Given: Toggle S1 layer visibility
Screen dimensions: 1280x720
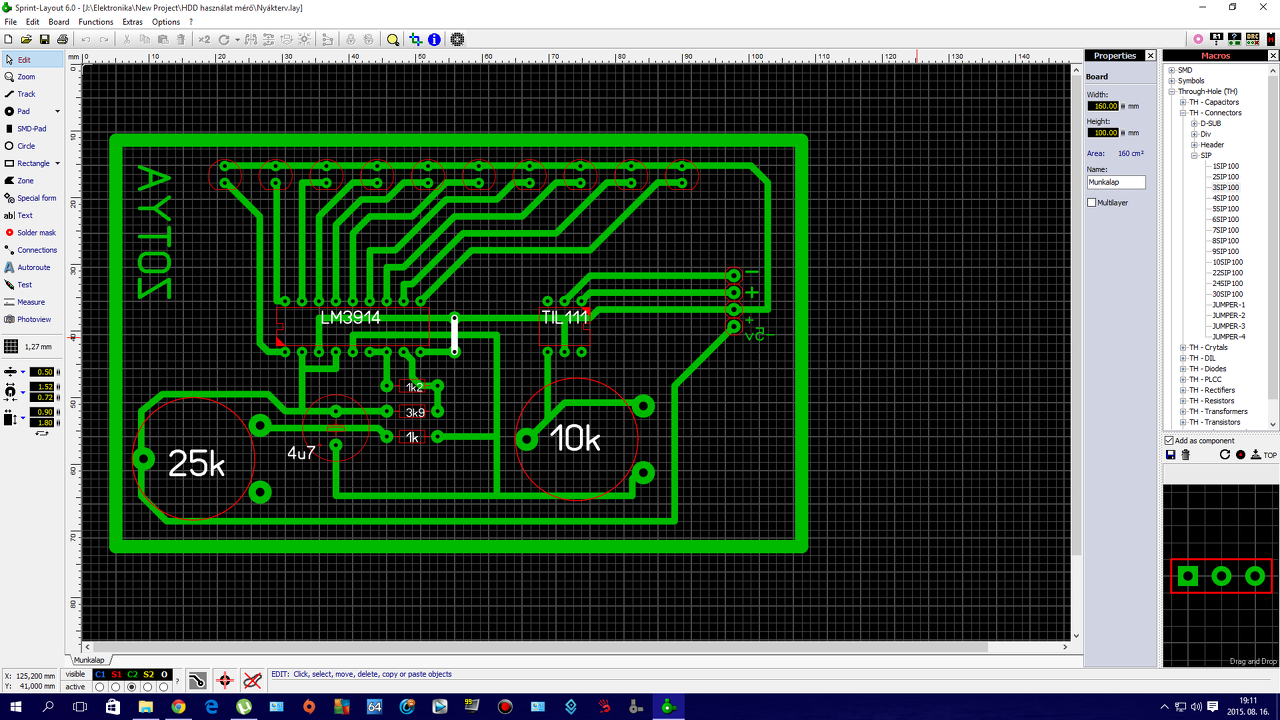Looking at the screenshot, I should click(x=116, y=674).
